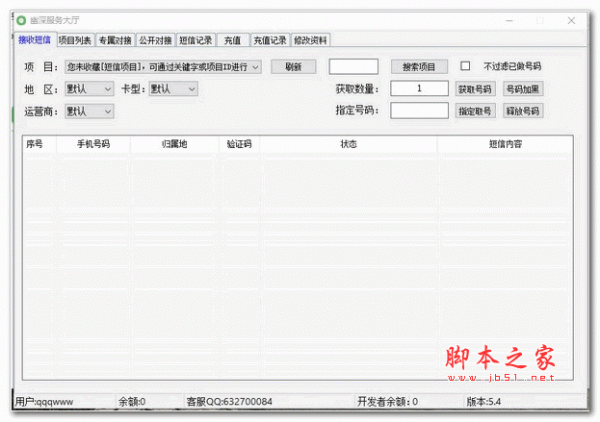The image size is (600, 422).
Task: Click the 状态 column header
Action: [349, 144]
